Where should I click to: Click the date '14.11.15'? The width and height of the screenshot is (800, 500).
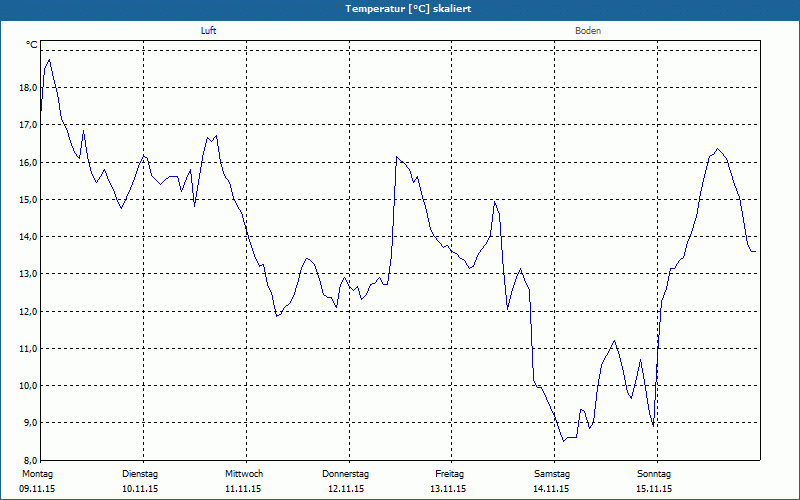click(551, 489)
